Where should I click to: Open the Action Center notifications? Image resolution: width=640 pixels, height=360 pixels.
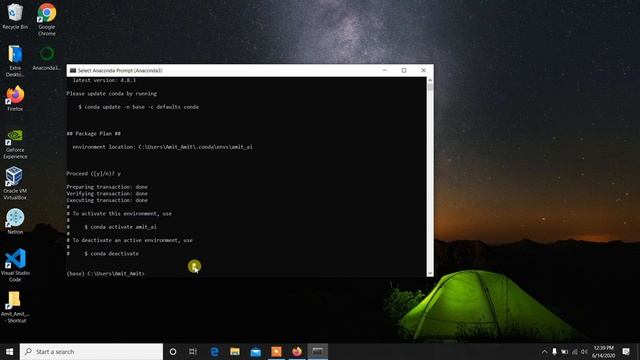626,351
